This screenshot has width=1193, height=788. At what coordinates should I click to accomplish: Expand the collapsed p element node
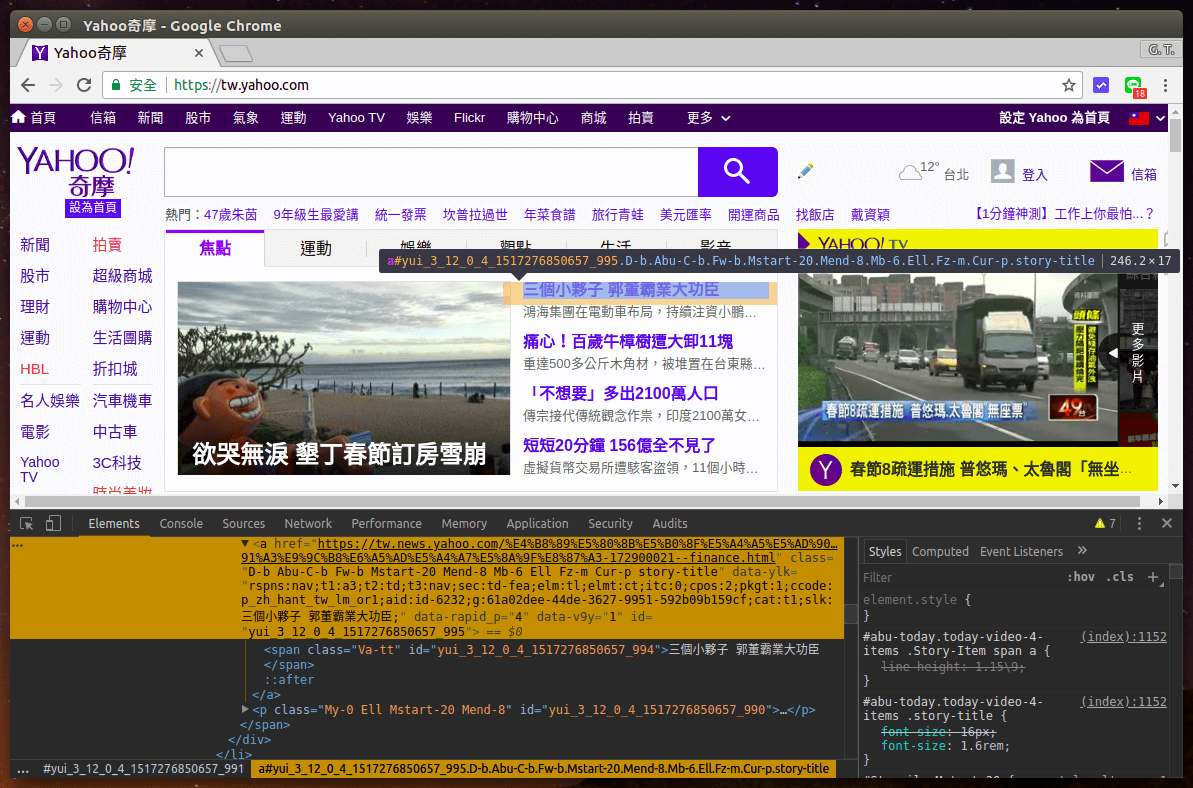[x=246, y=710]
